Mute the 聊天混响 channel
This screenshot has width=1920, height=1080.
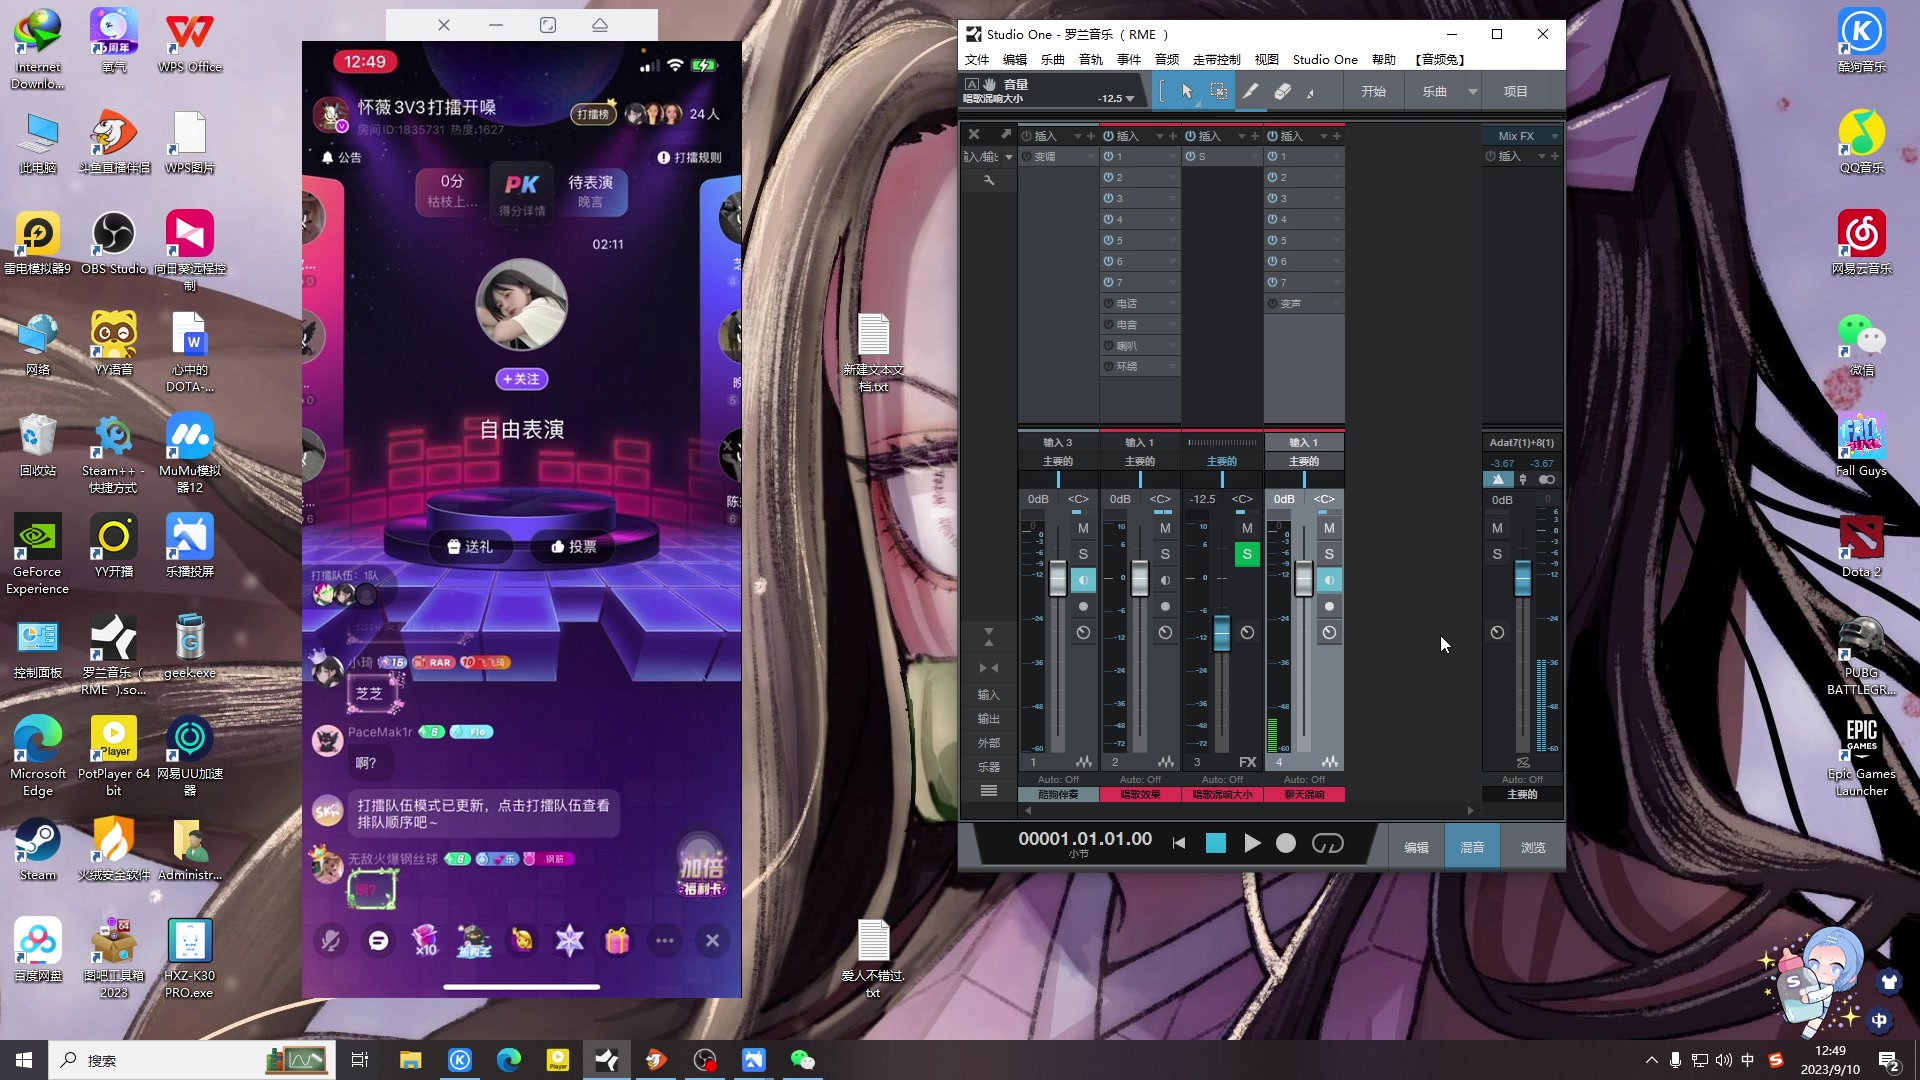pyautogui.click(x=1329, y=528)
